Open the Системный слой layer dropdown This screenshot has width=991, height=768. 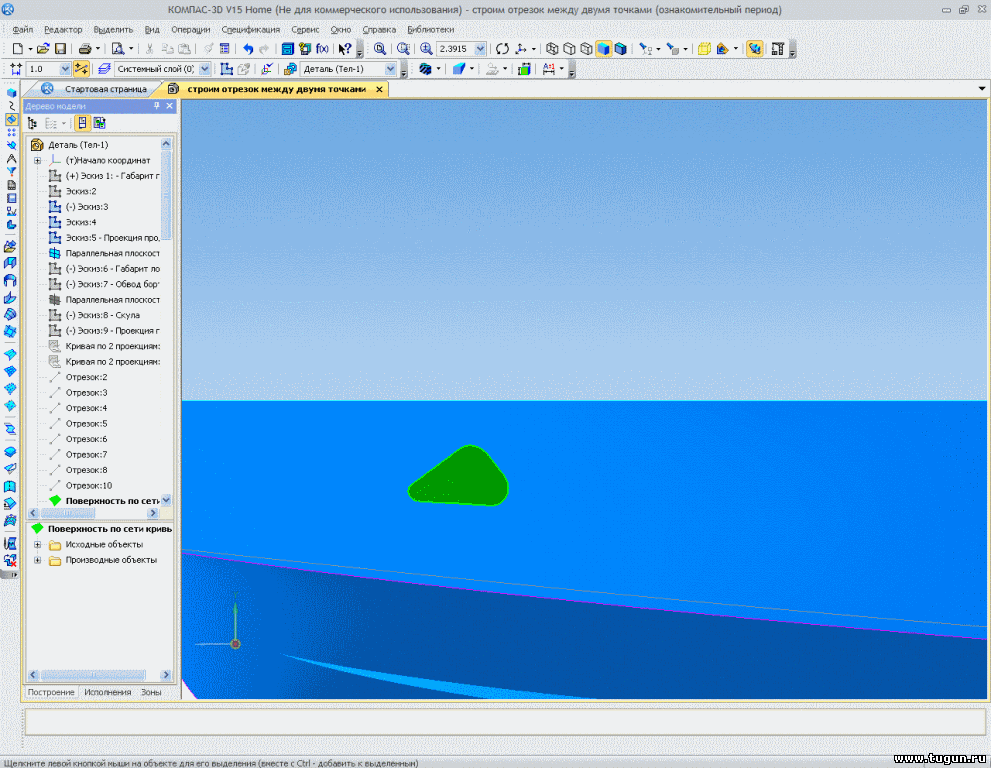[x=205, y=69]
